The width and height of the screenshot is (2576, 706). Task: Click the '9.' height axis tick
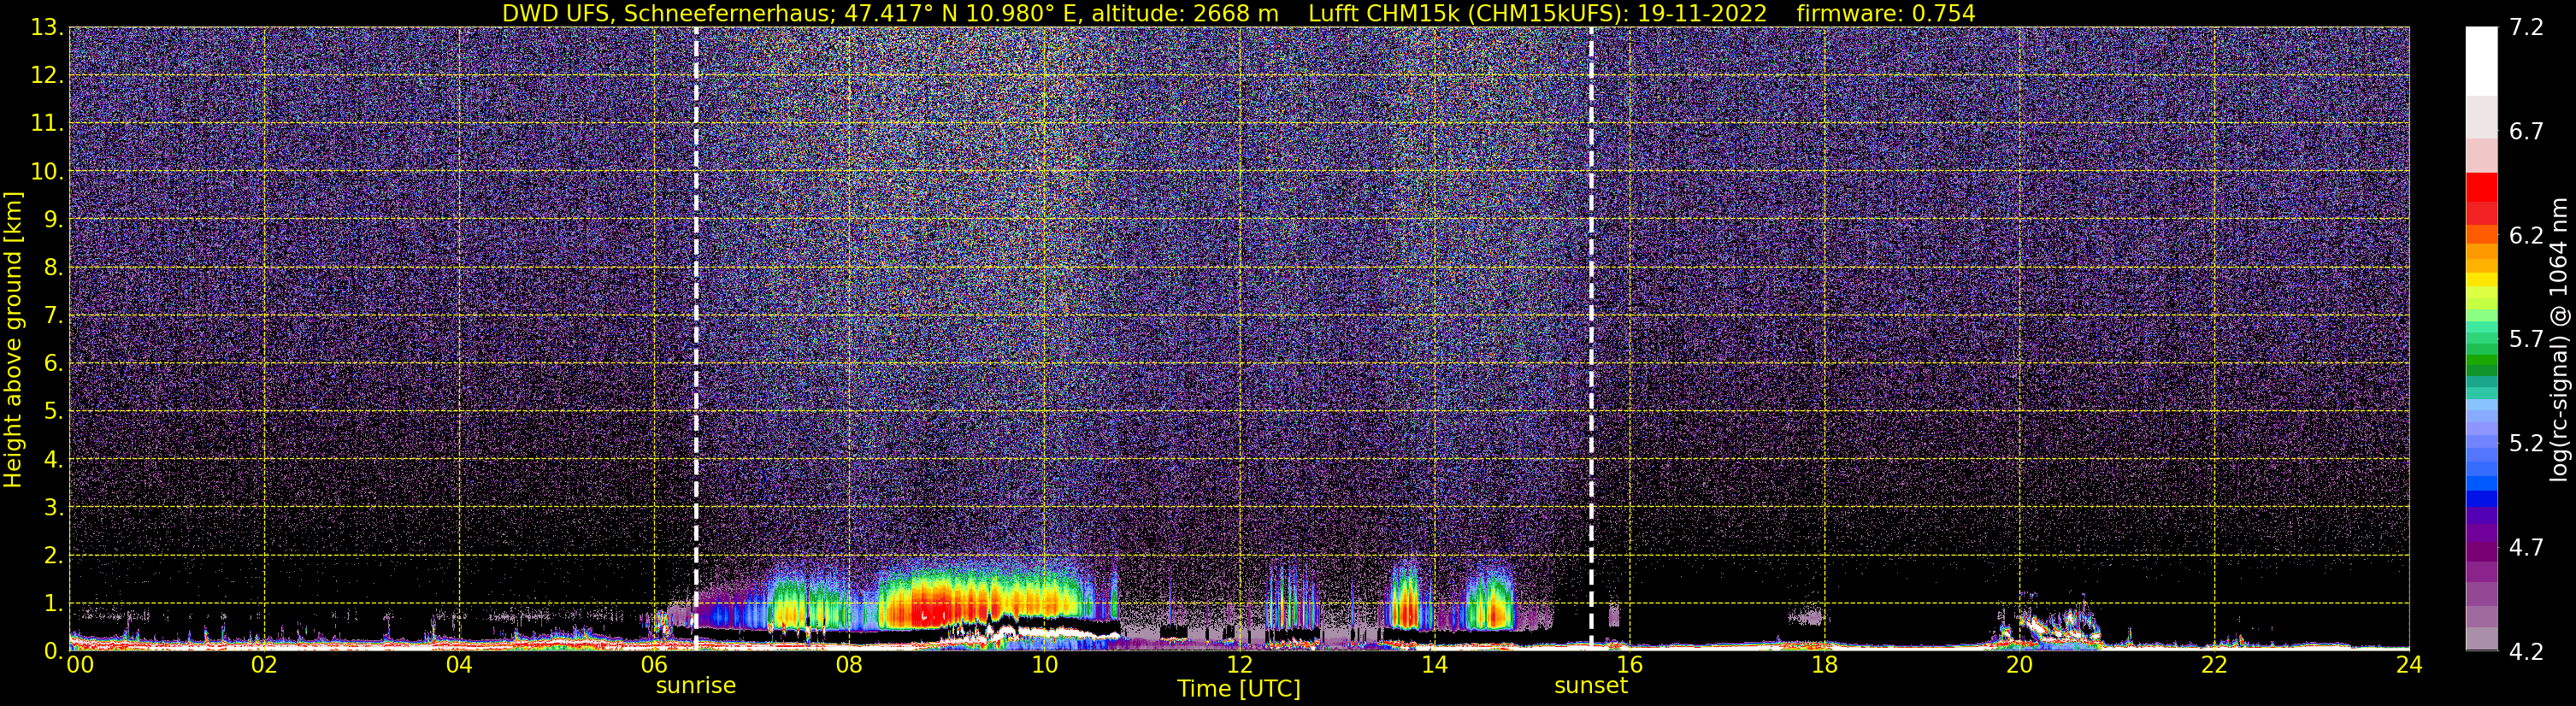coord(52,219)
